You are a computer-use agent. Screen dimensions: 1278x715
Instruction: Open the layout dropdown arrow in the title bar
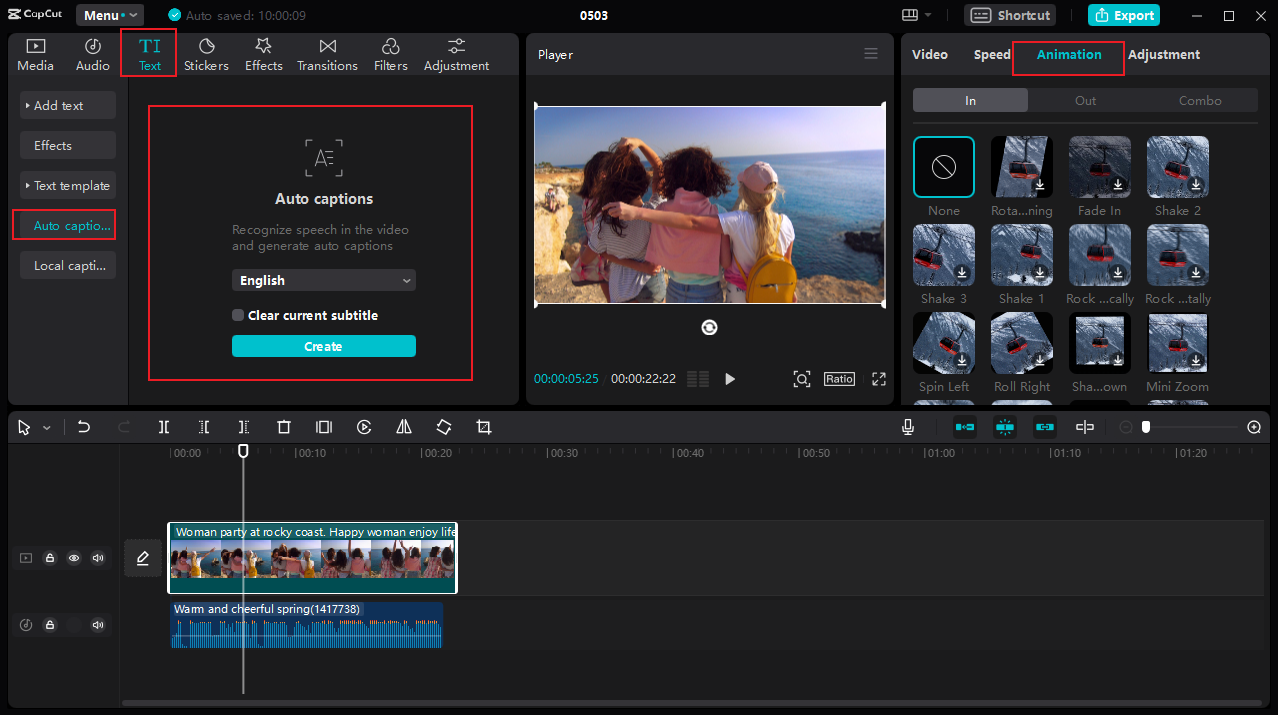tap(928, 15)
